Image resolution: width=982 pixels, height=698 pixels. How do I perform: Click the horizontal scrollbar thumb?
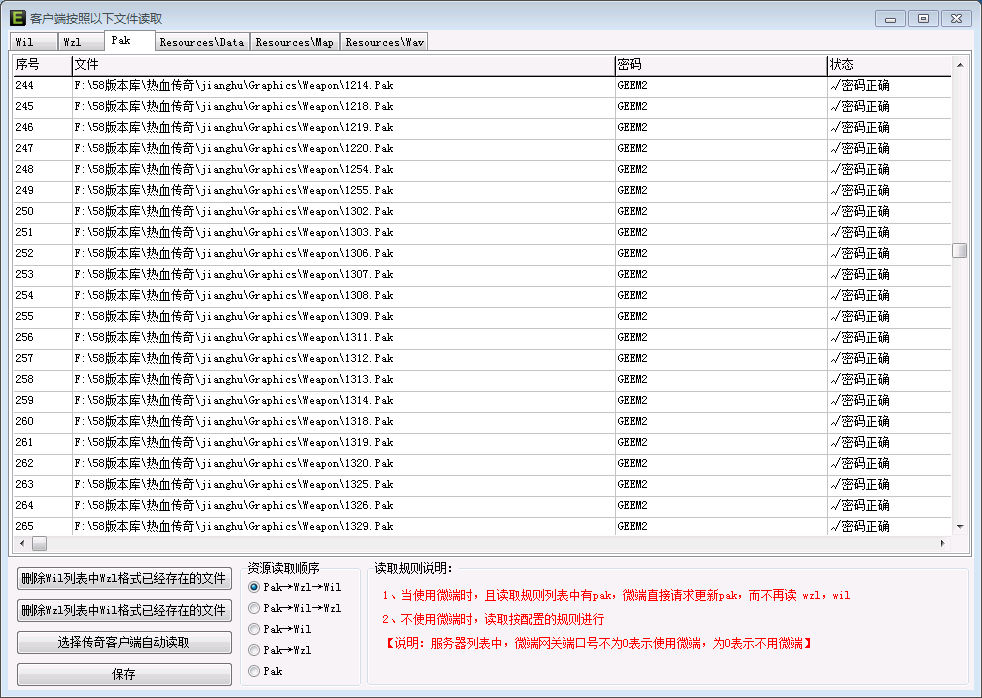[39, 543]
